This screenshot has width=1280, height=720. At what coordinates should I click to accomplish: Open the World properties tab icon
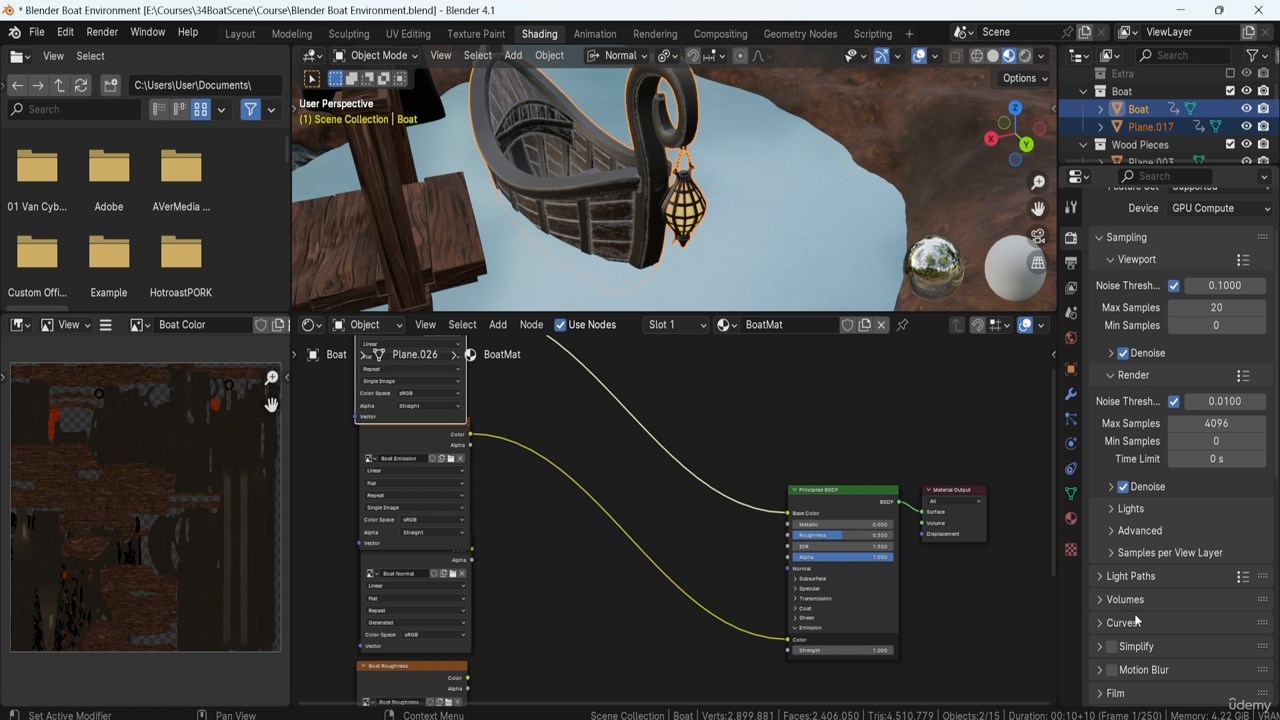[x=1071, y=338]
